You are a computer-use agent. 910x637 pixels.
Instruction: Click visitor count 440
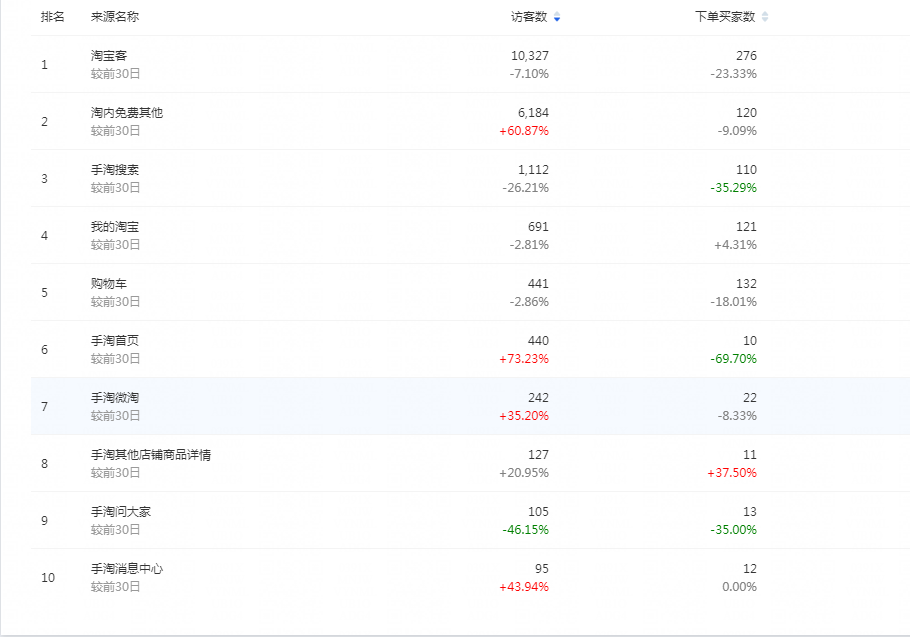coord(539,341)
